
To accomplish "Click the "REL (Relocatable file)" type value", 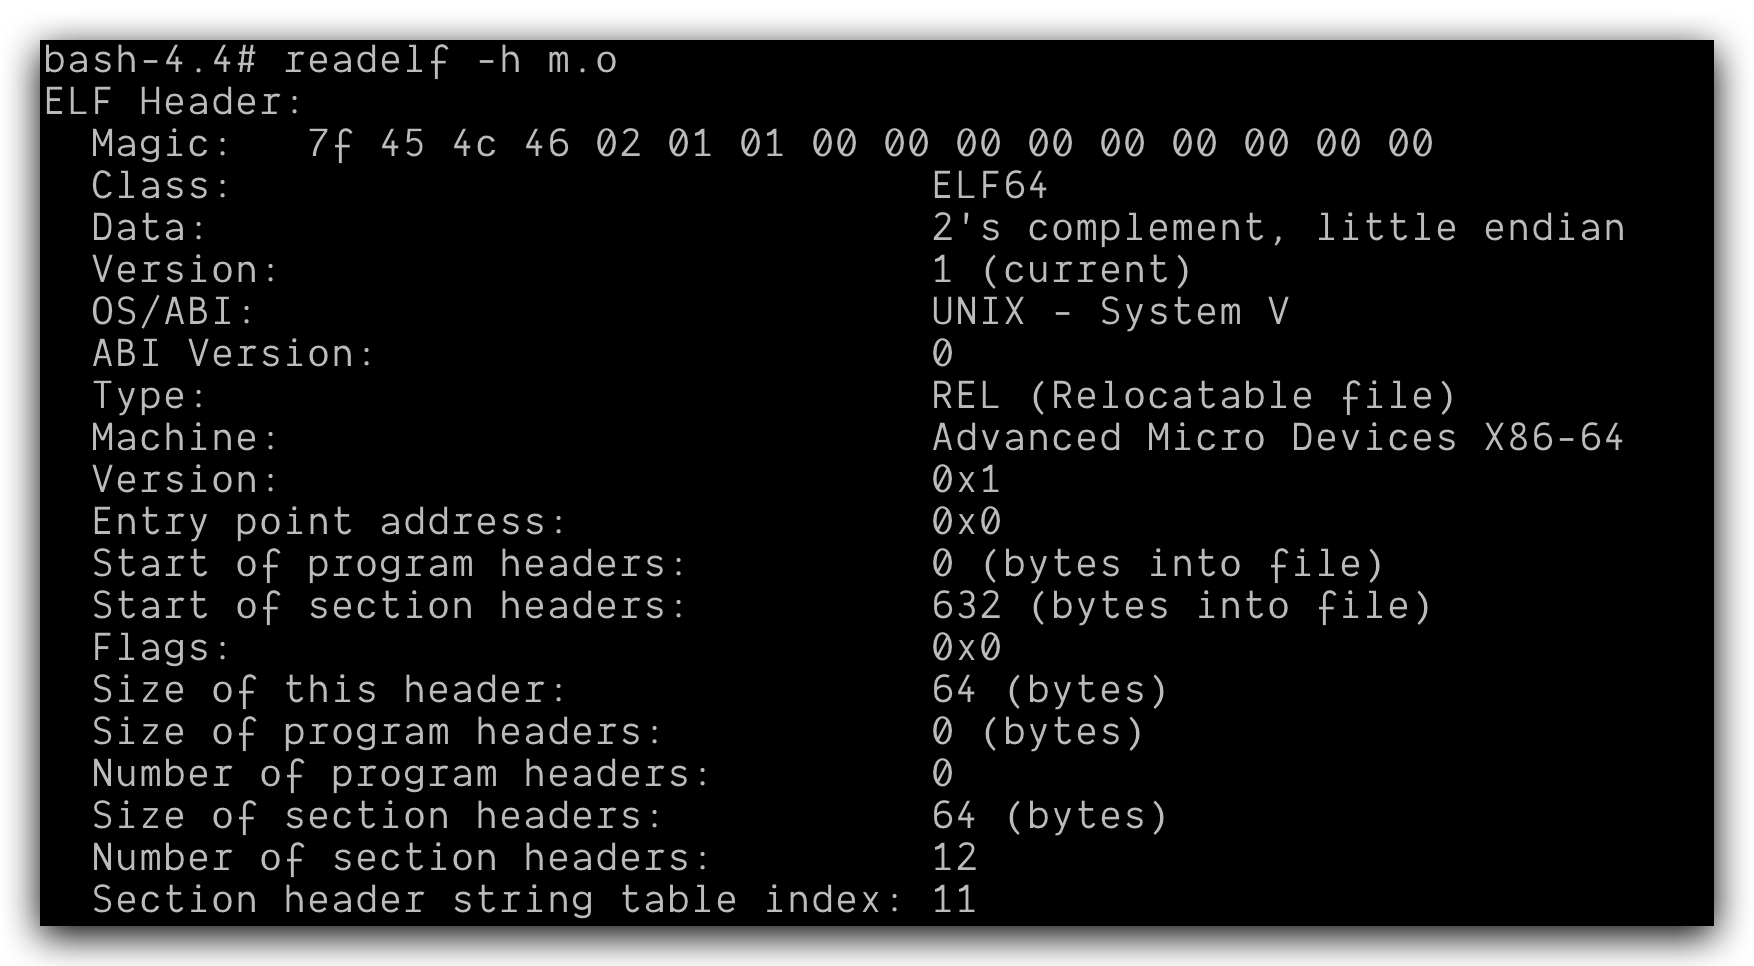I will (x=1194, y=396).
